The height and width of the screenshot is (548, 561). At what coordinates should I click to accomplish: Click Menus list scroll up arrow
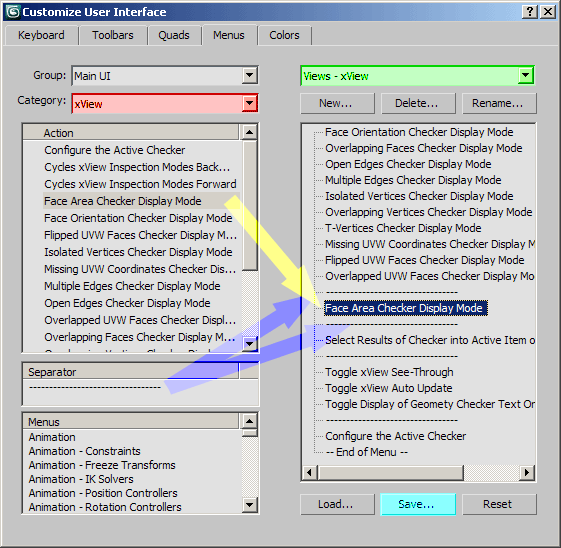click(249, 421)
